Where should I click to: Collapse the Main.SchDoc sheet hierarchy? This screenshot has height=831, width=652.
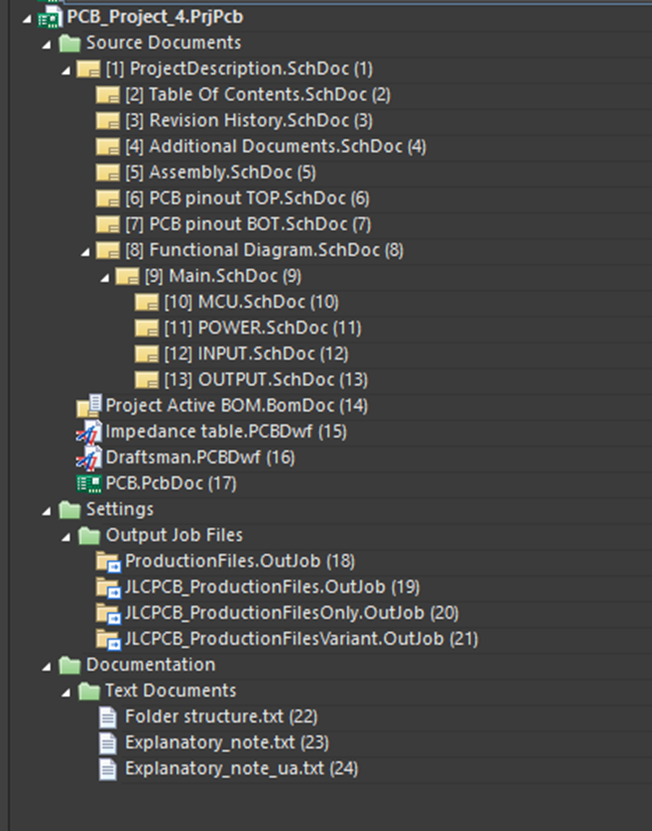click(105, 276)
